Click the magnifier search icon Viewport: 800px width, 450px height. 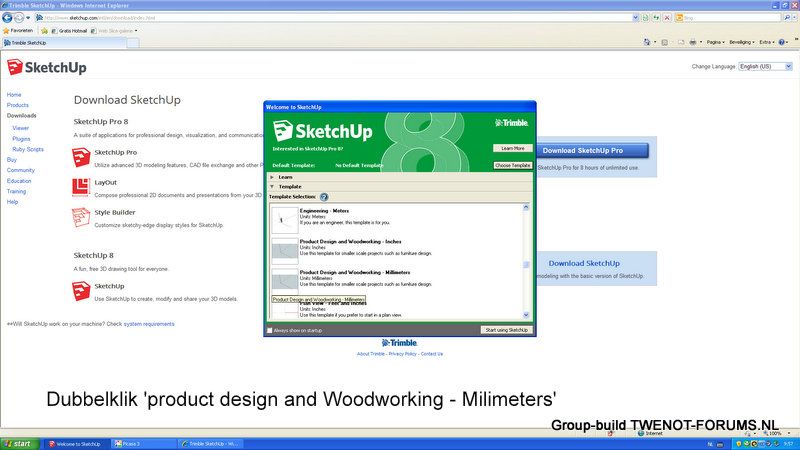pos(786,18)
